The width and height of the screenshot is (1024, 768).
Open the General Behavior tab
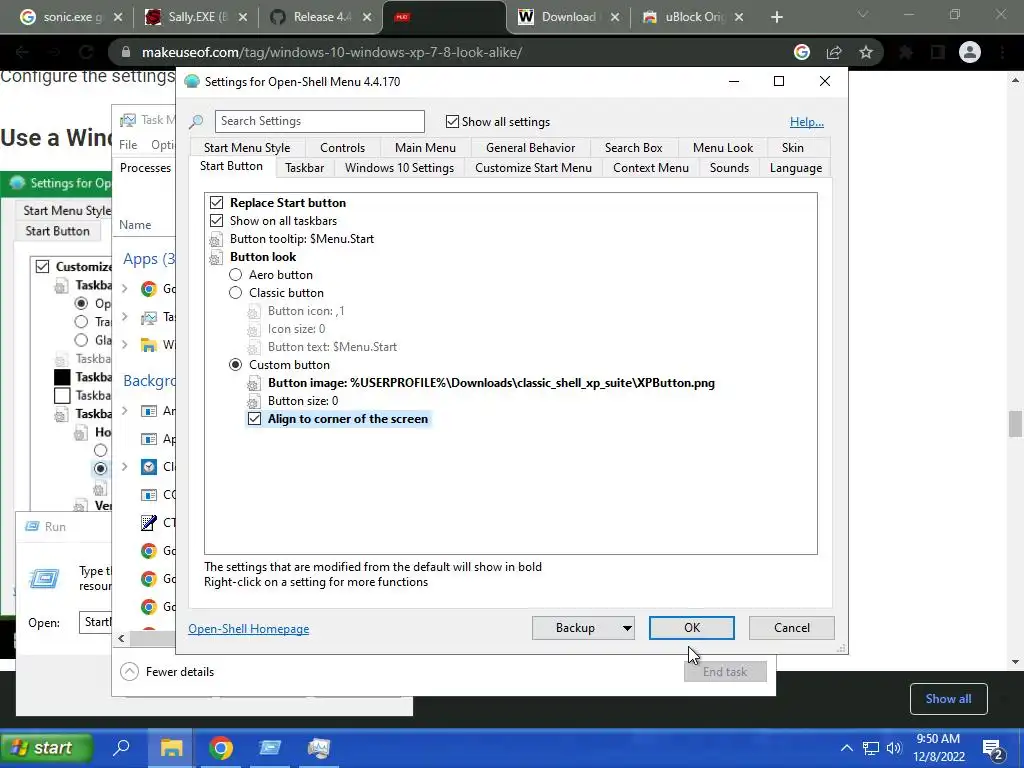pyautogui.click(x=530, y=148)
